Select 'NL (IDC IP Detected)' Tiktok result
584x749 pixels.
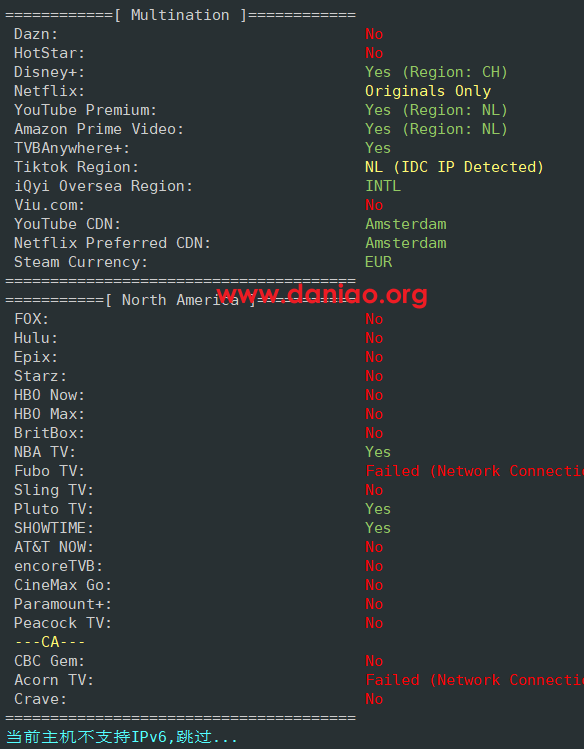[x=454, y=167]
